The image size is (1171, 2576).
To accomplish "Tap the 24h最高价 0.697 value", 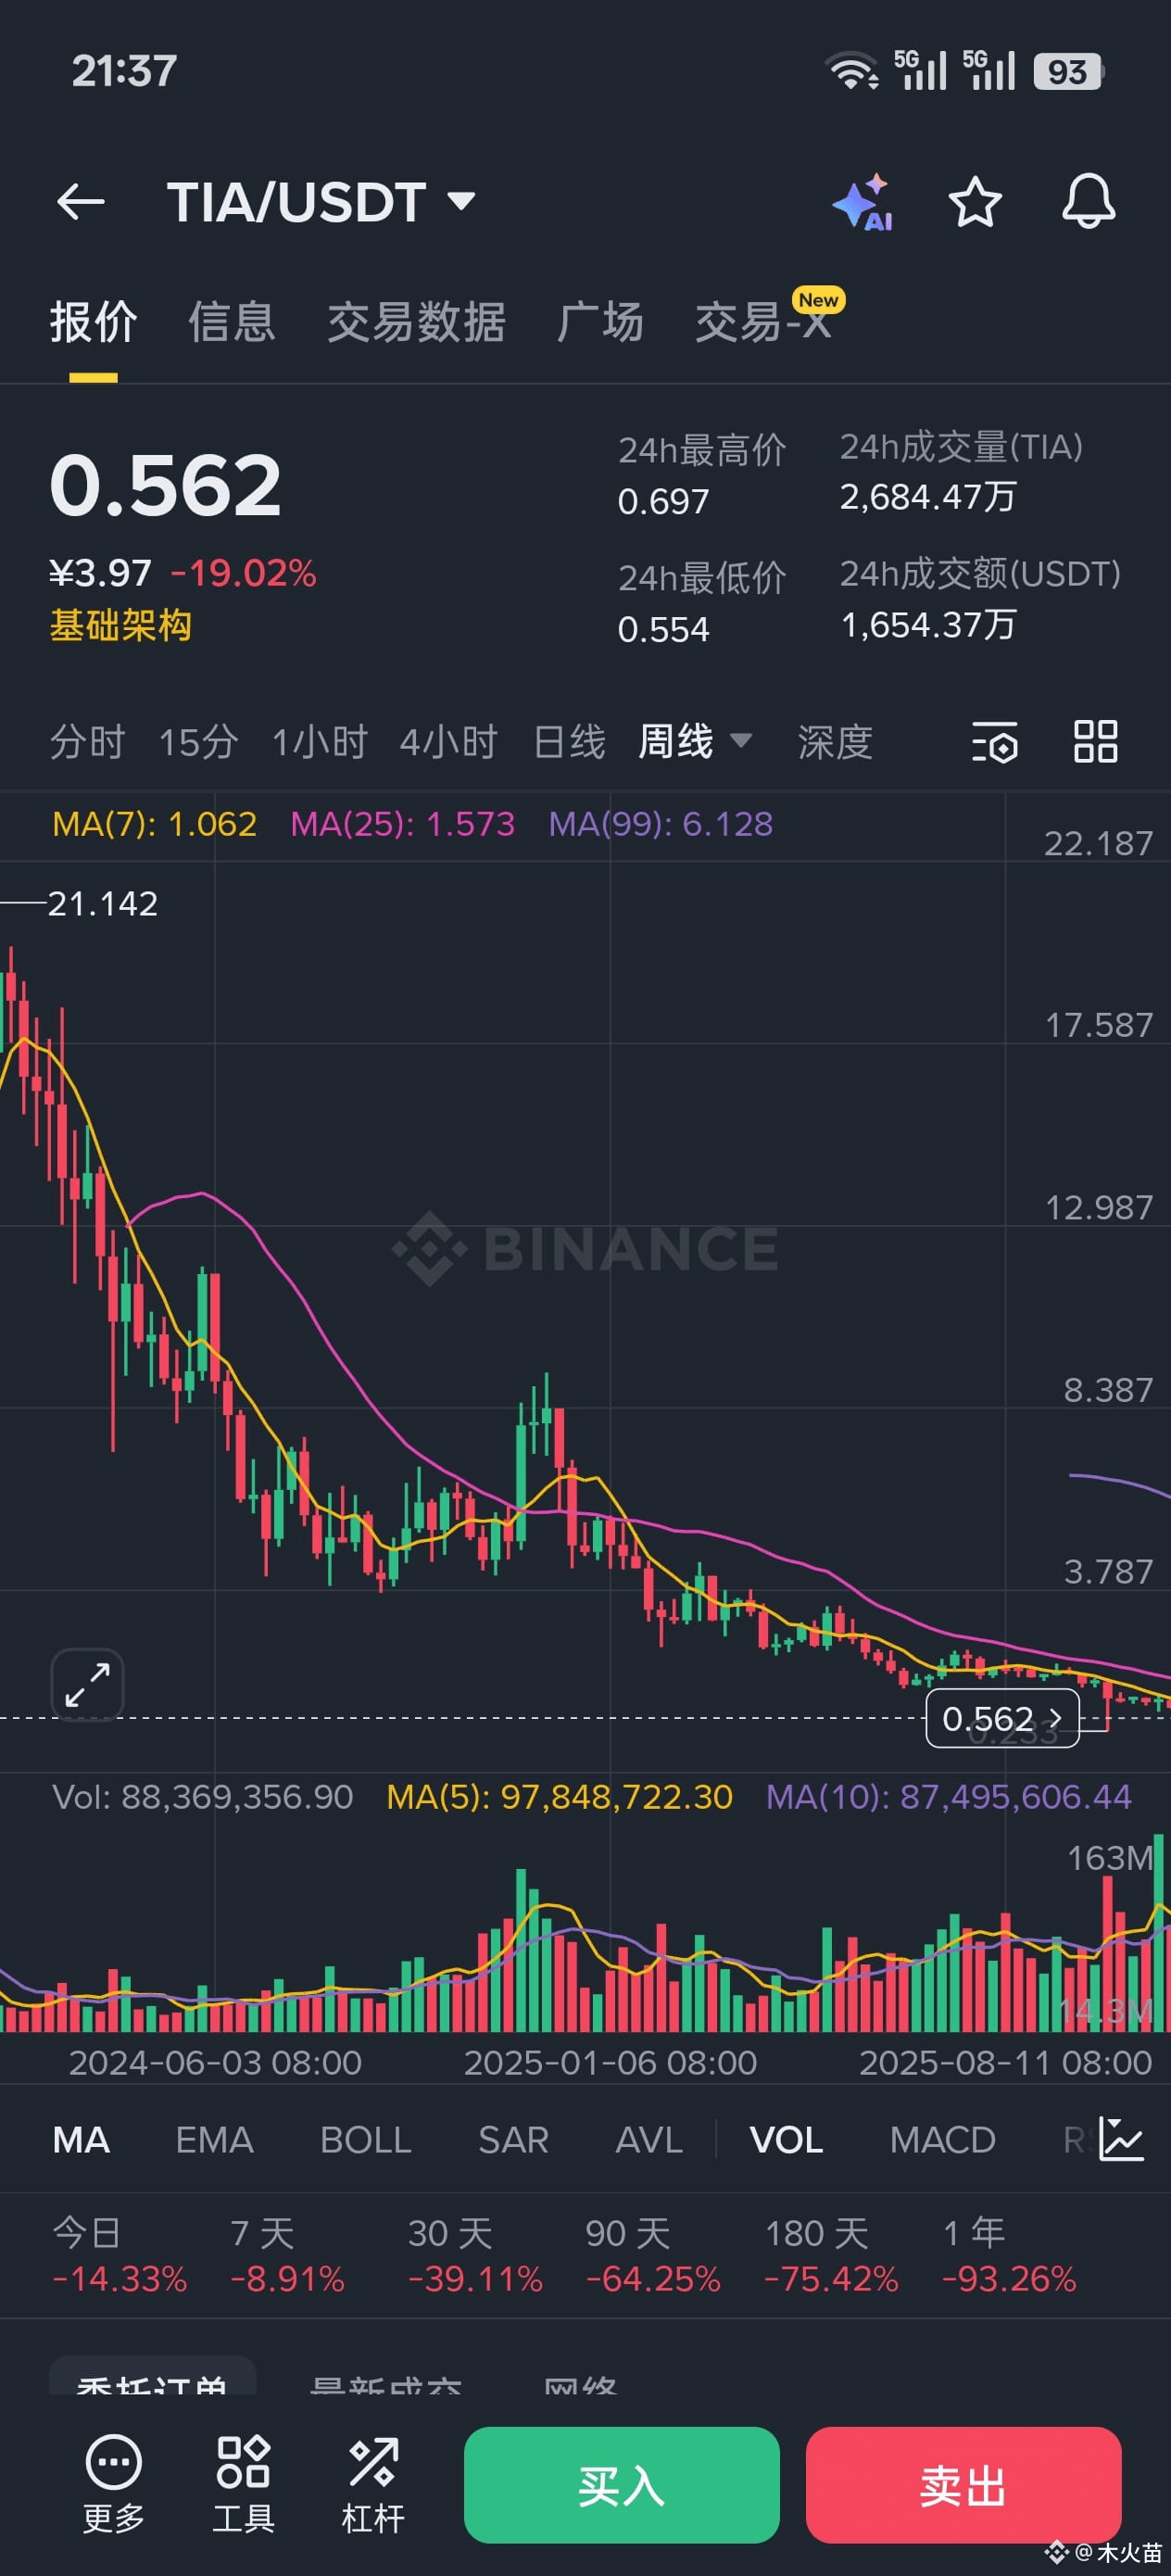I will 663,501.
